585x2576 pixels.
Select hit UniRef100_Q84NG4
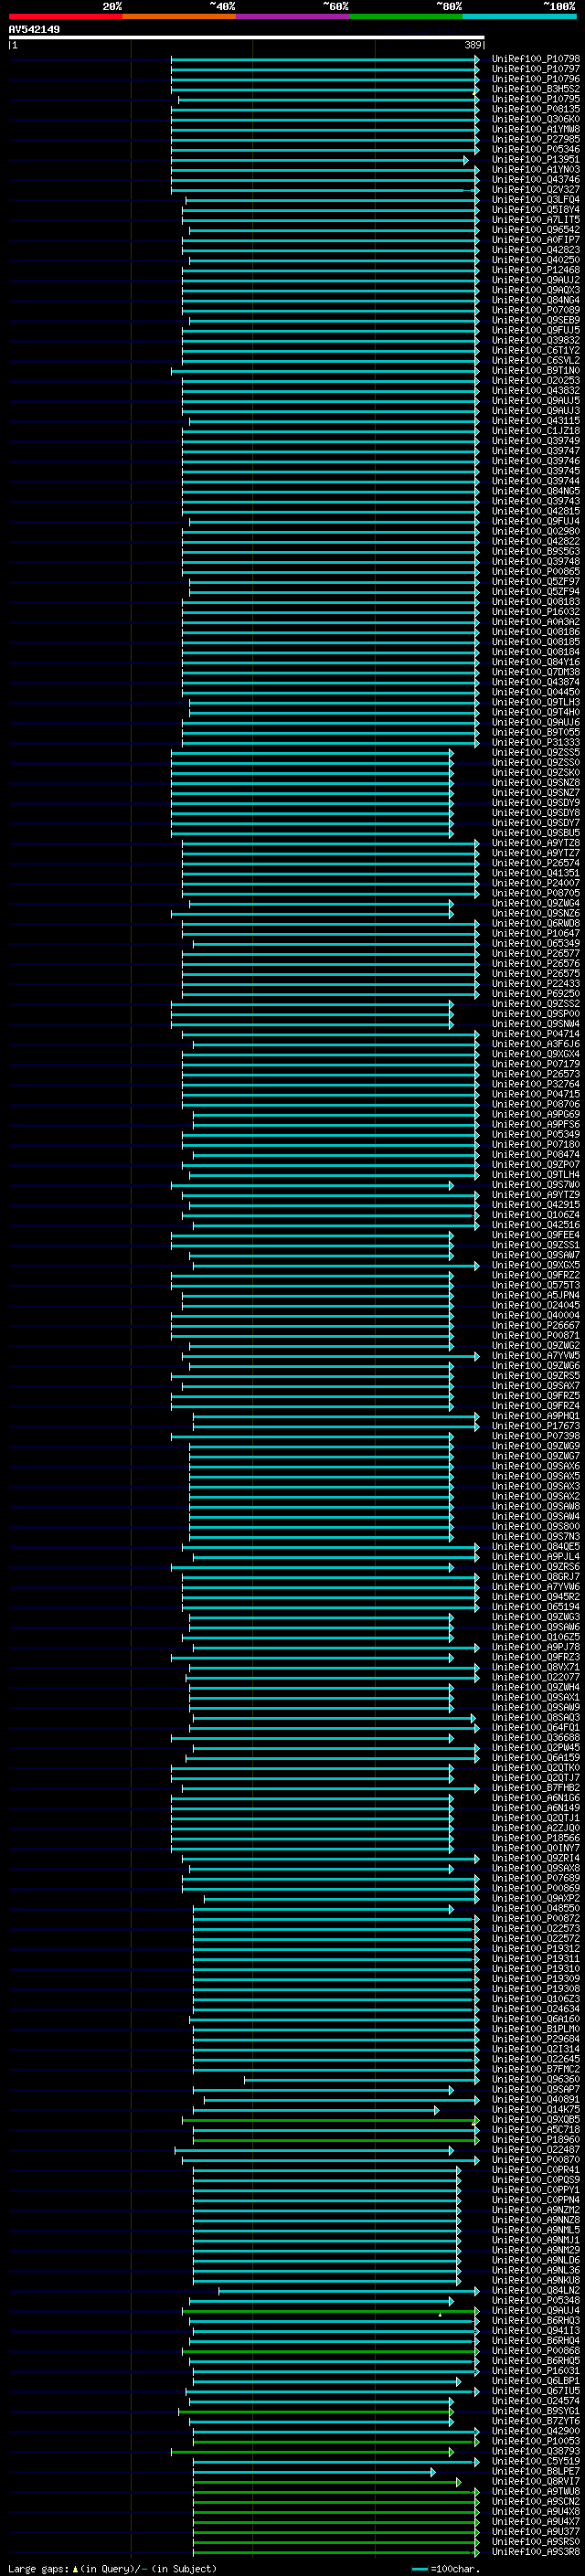[535, 300]
